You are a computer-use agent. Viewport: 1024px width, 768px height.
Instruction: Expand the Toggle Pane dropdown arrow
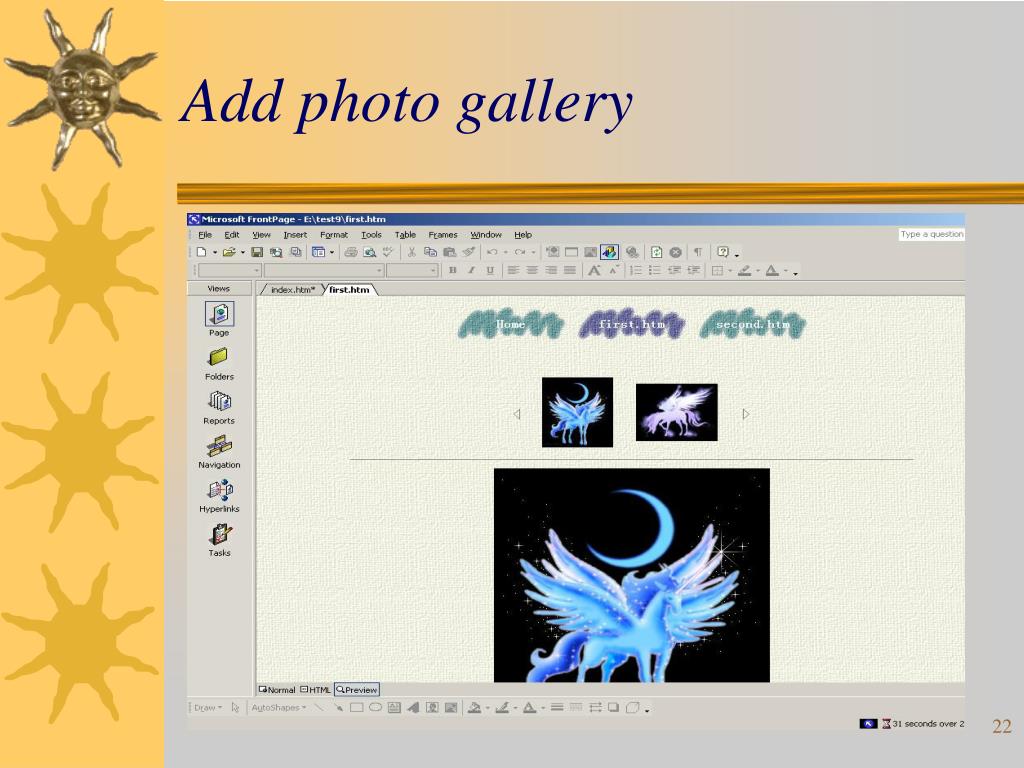pyautogui.click(x=332, y=252)
